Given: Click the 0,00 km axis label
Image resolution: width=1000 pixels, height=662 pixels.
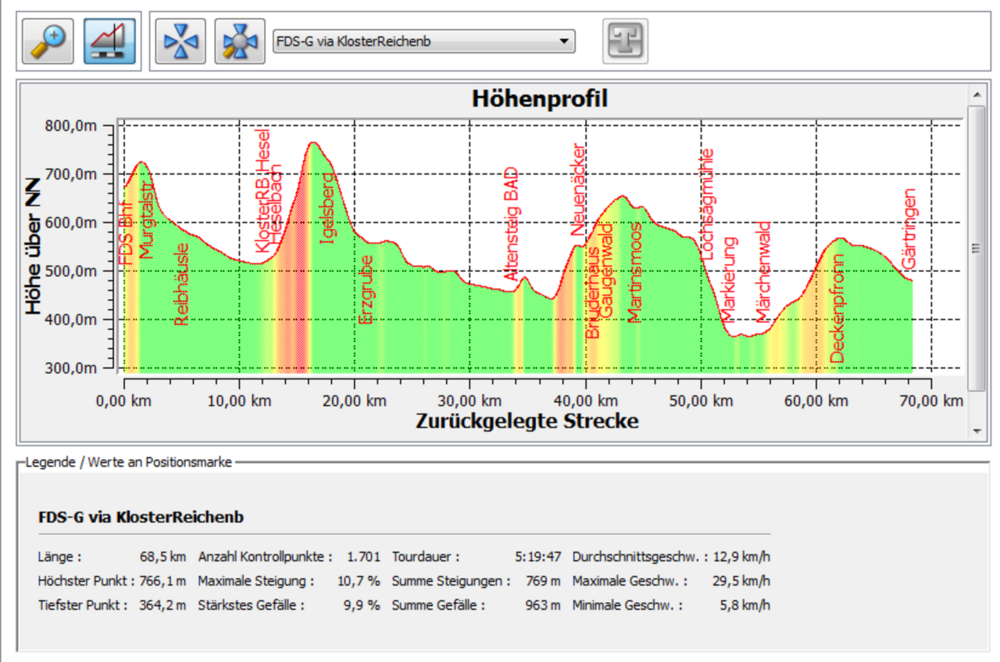Looking at the screenshot, I should tap(124, 401).
